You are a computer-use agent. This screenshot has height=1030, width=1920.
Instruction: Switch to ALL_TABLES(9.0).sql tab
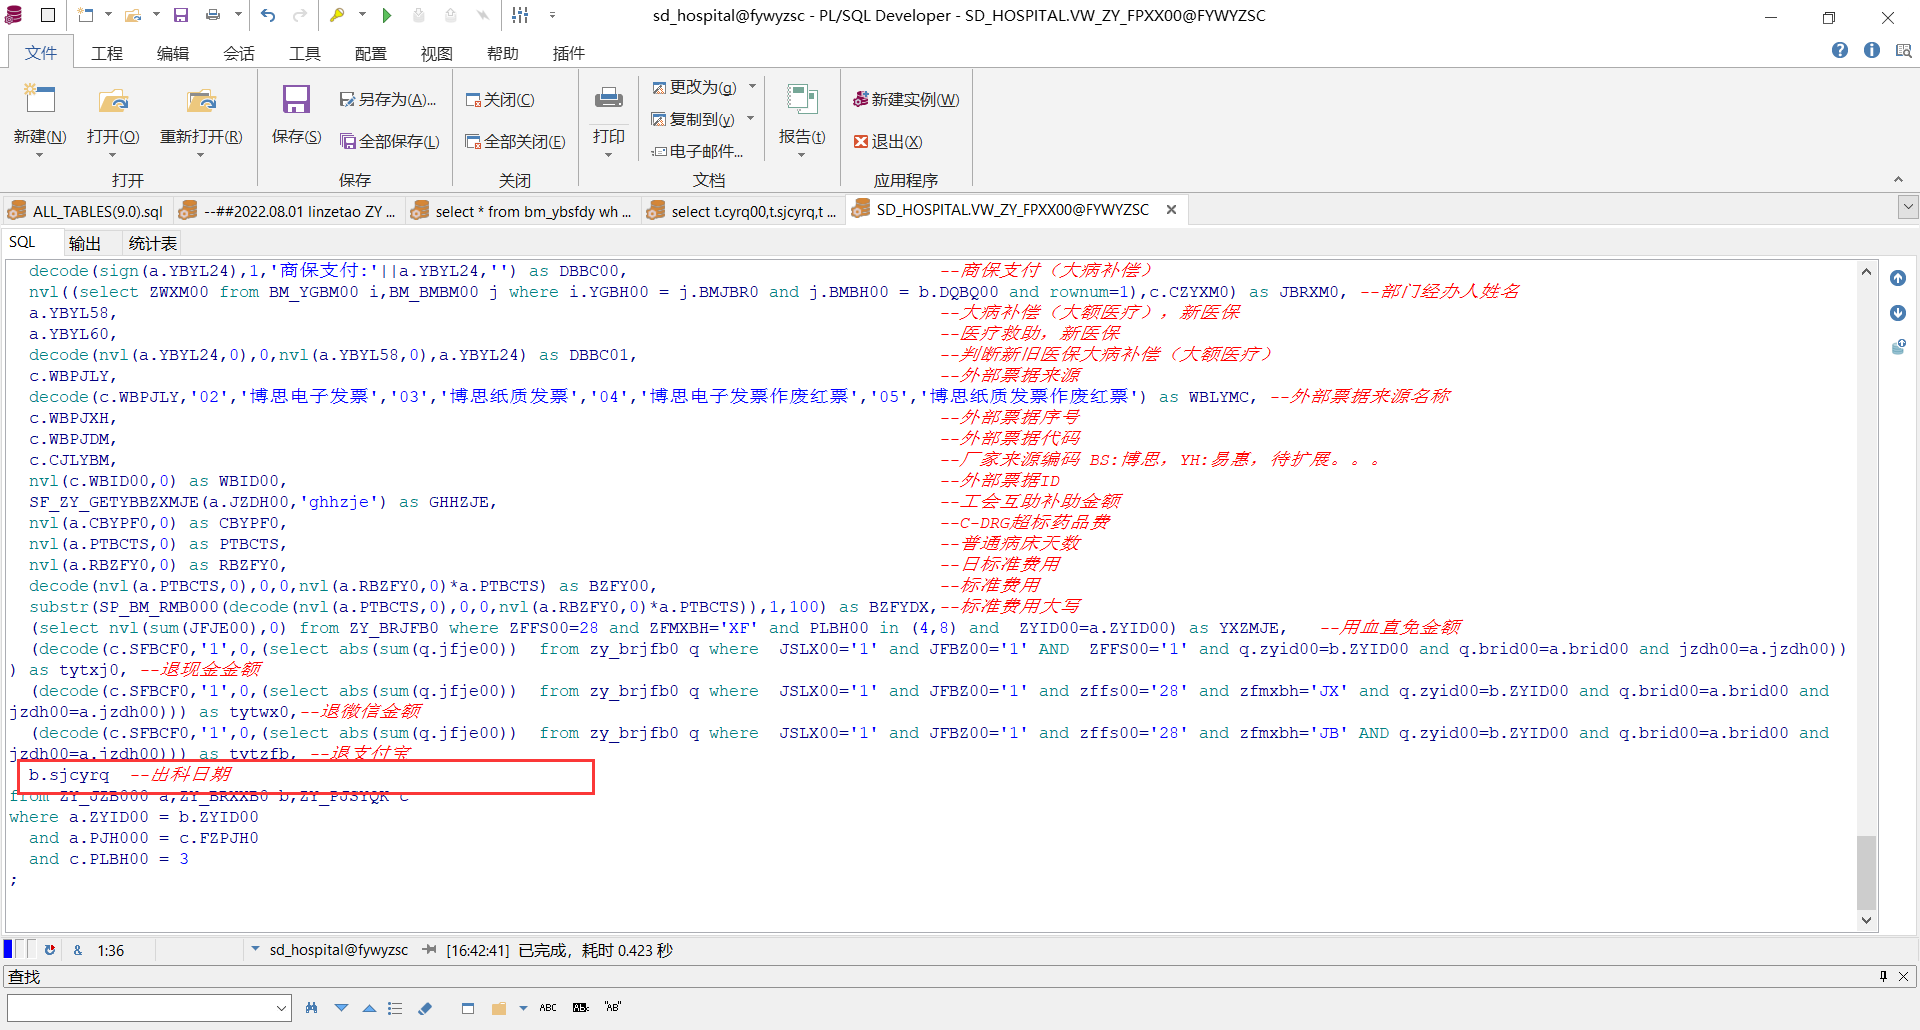(86, 211)
